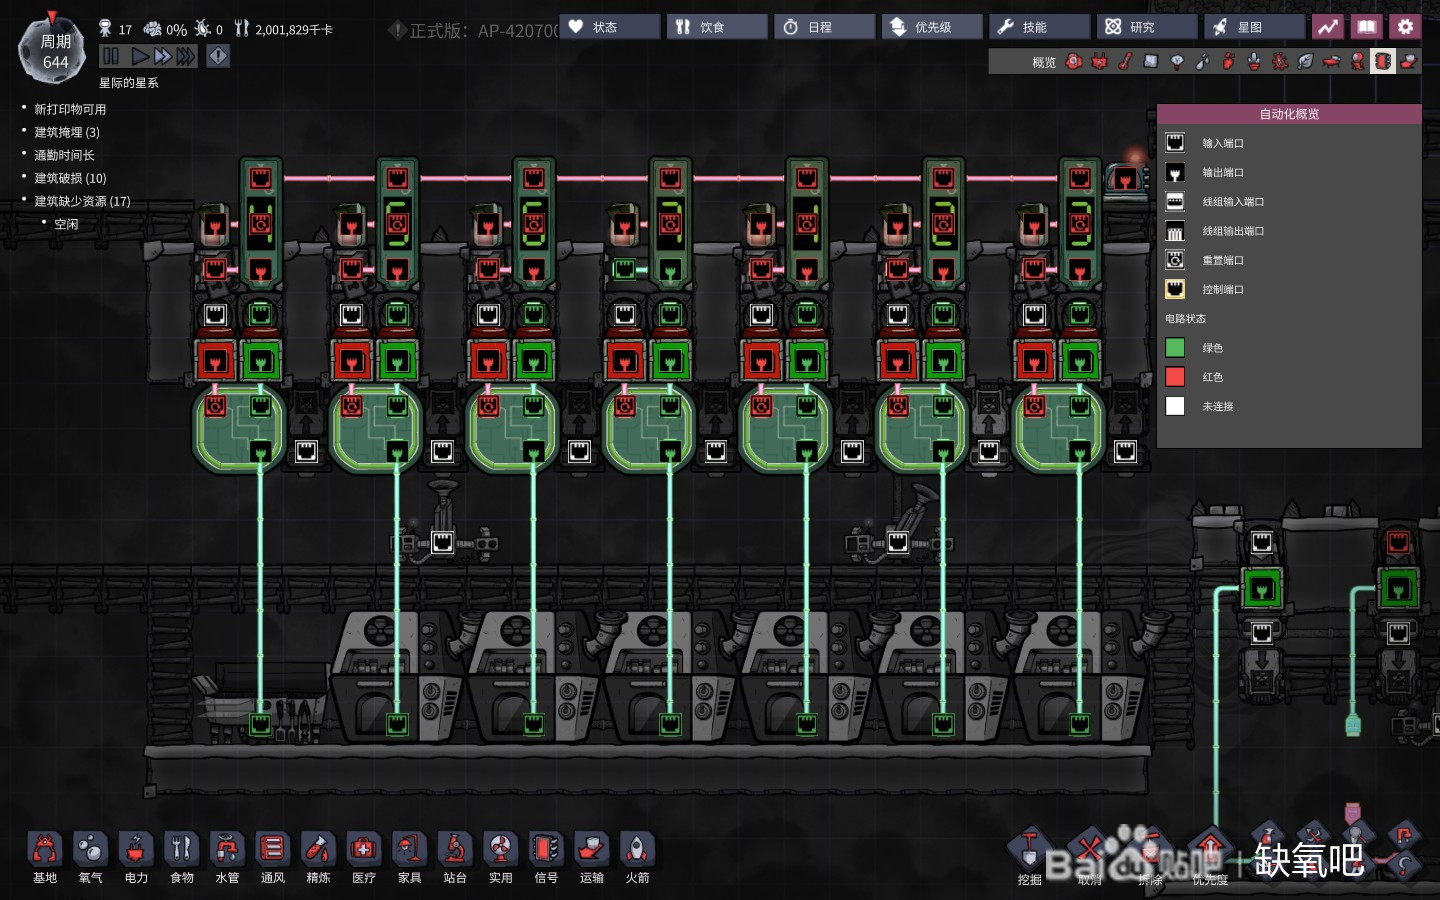
Task: Open the 信号 (Automation) build category
Action: (546, 857)
